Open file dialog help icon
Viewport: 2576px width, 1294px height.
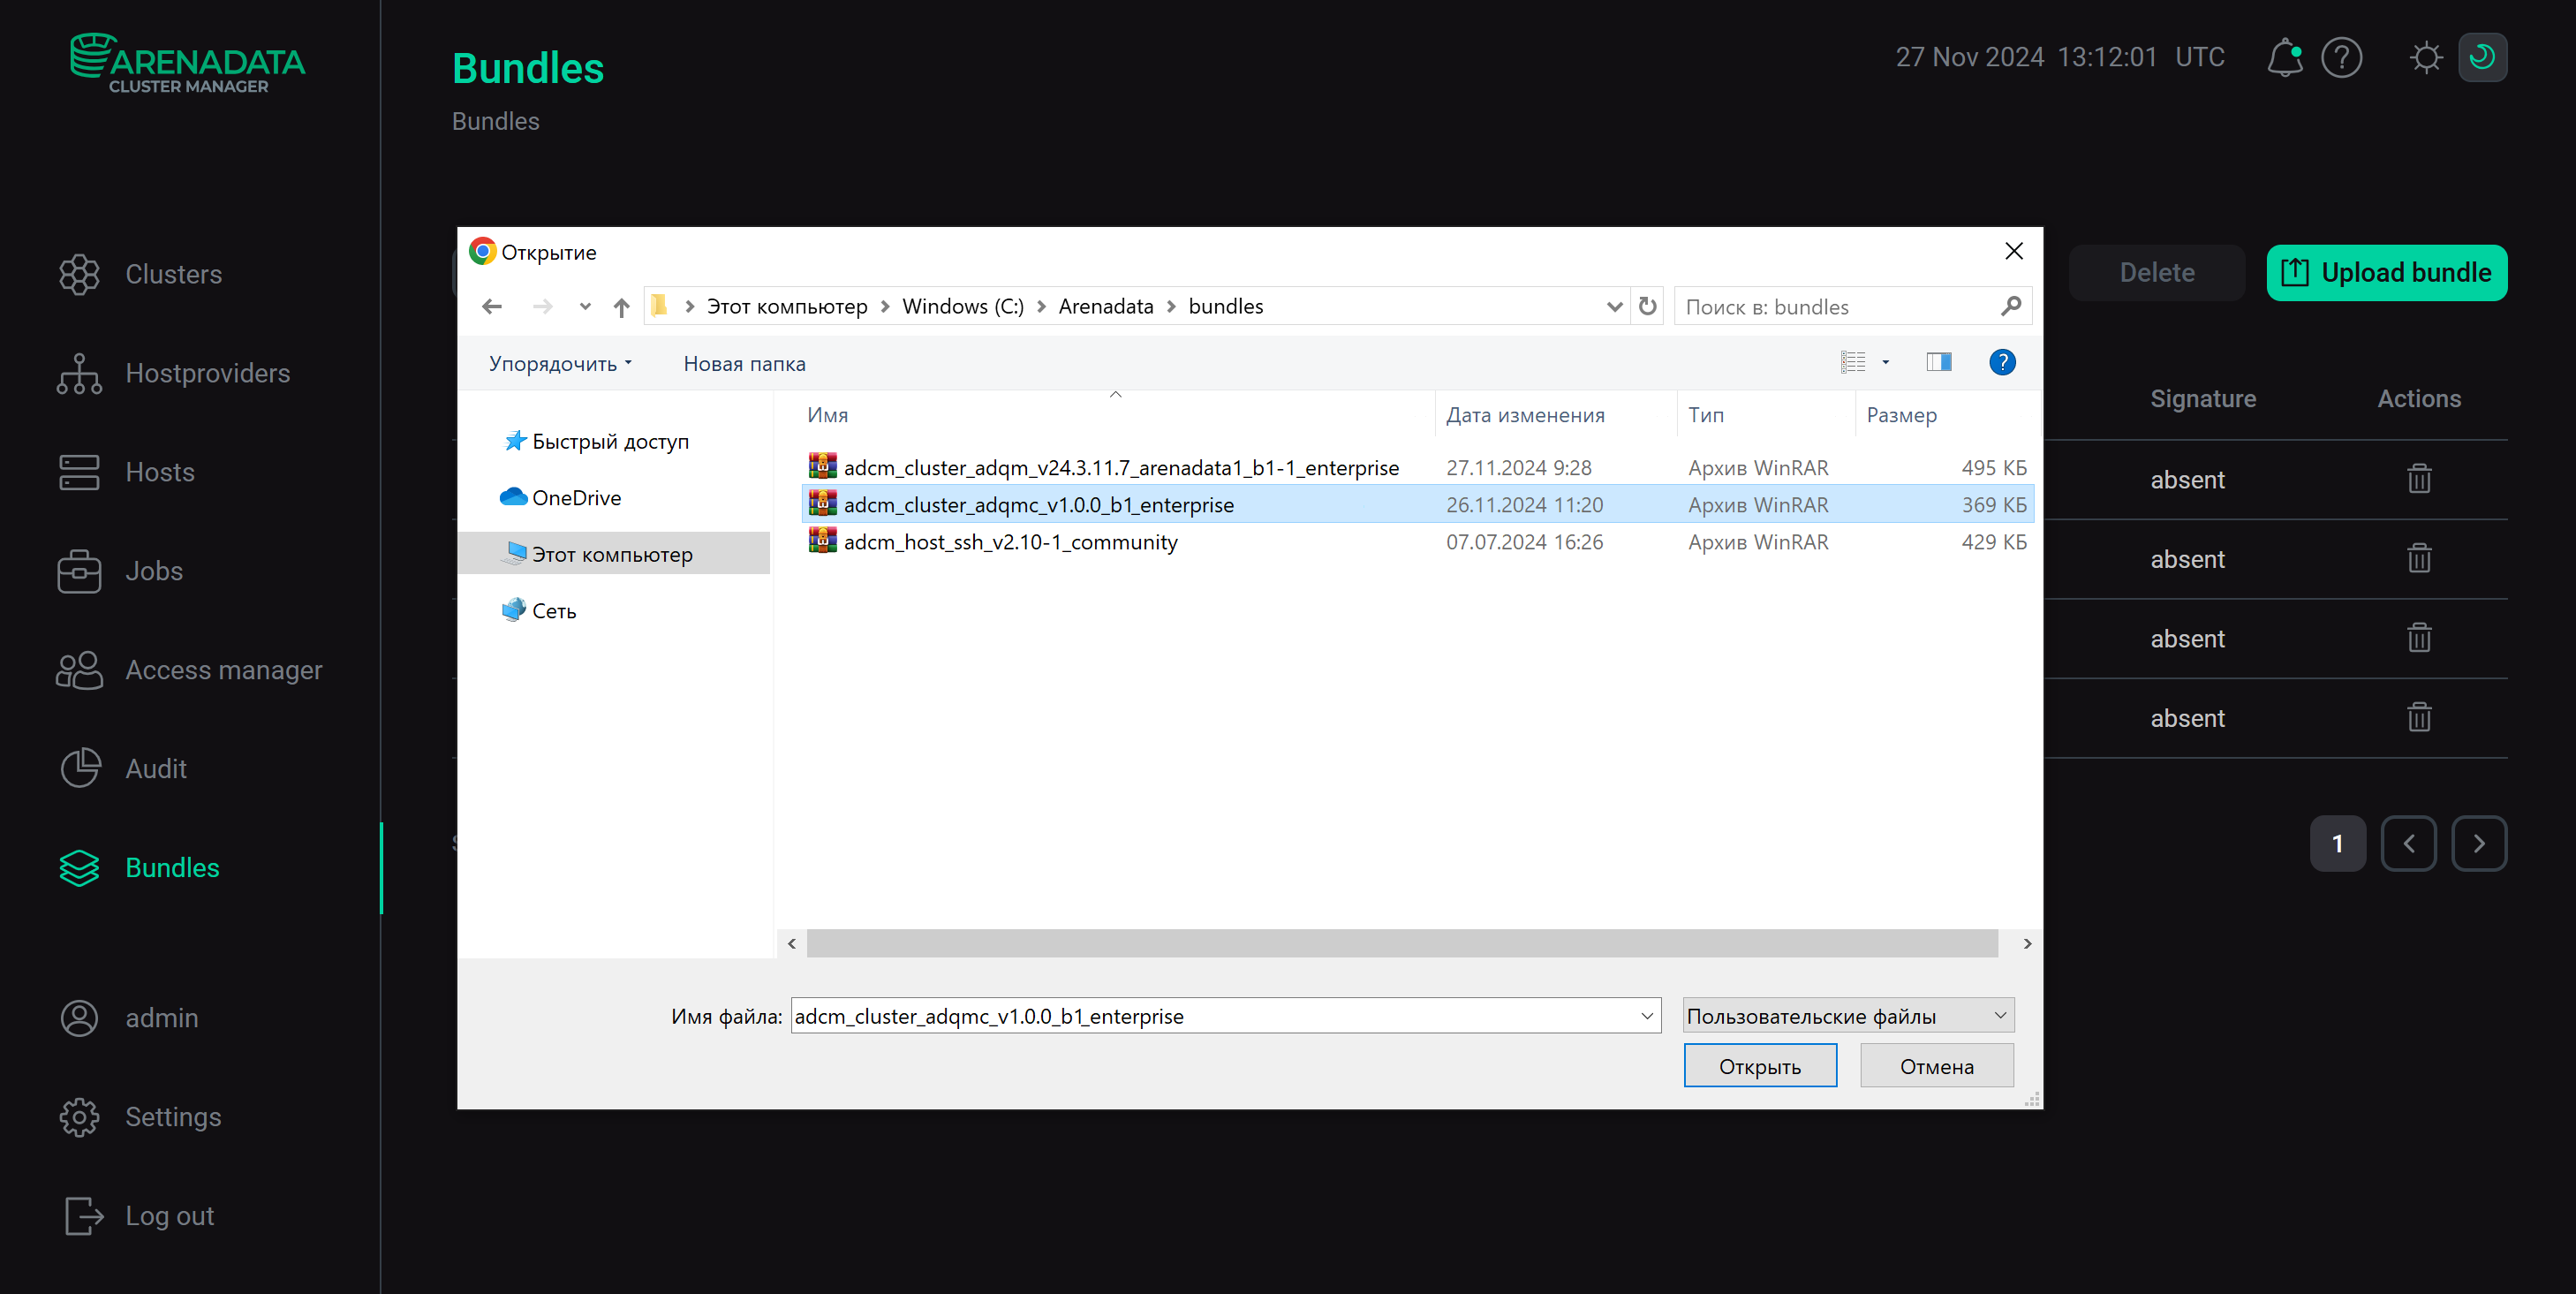pyautogui.click(x=2002, y=362)
